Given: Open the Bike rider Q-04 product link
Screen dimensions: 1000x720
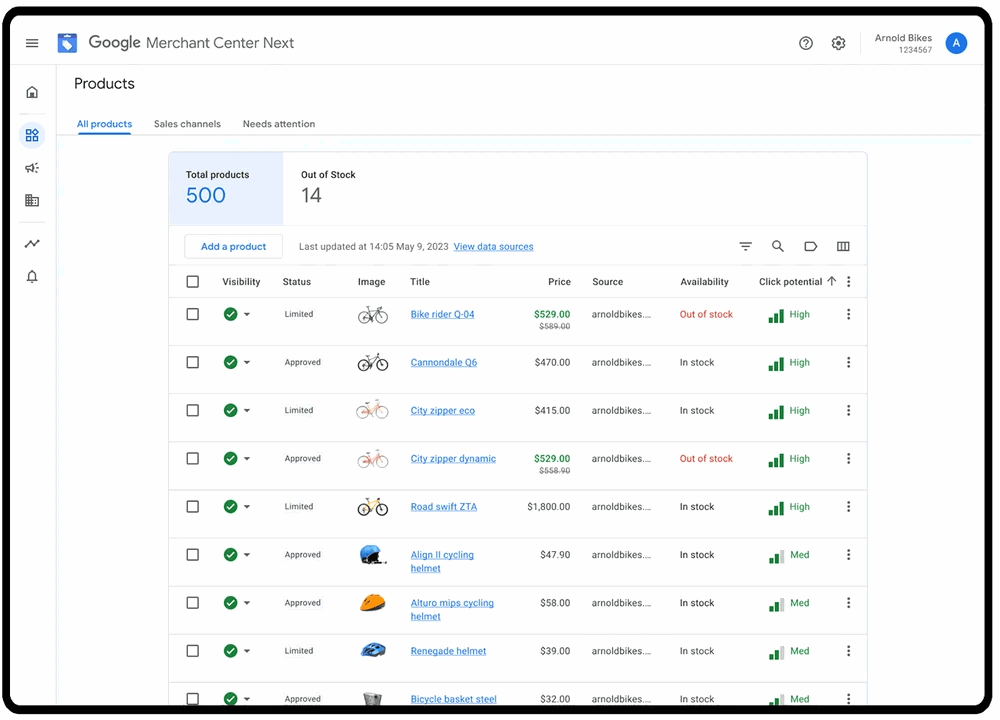Looking at the screenshot, I should click(x=442, y=314).
